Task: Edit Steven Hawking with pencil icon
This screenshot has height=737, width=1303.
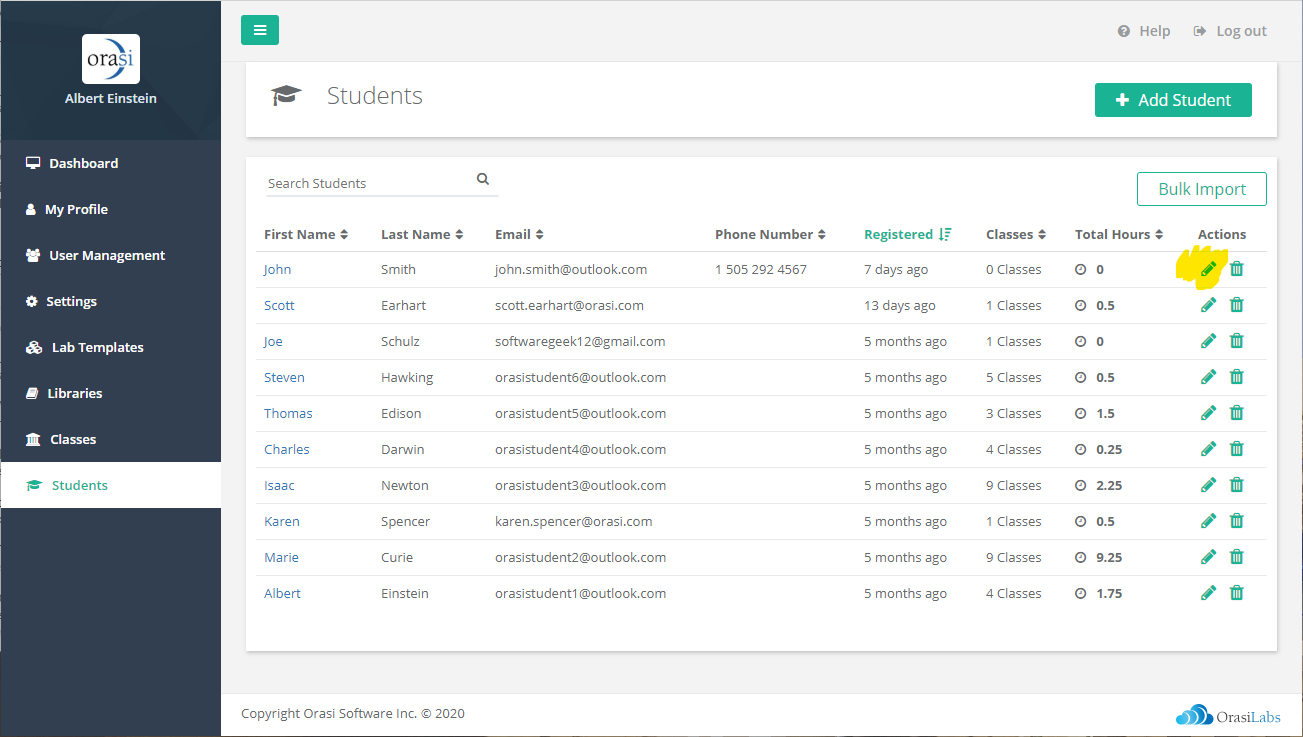Action: 1209,377
